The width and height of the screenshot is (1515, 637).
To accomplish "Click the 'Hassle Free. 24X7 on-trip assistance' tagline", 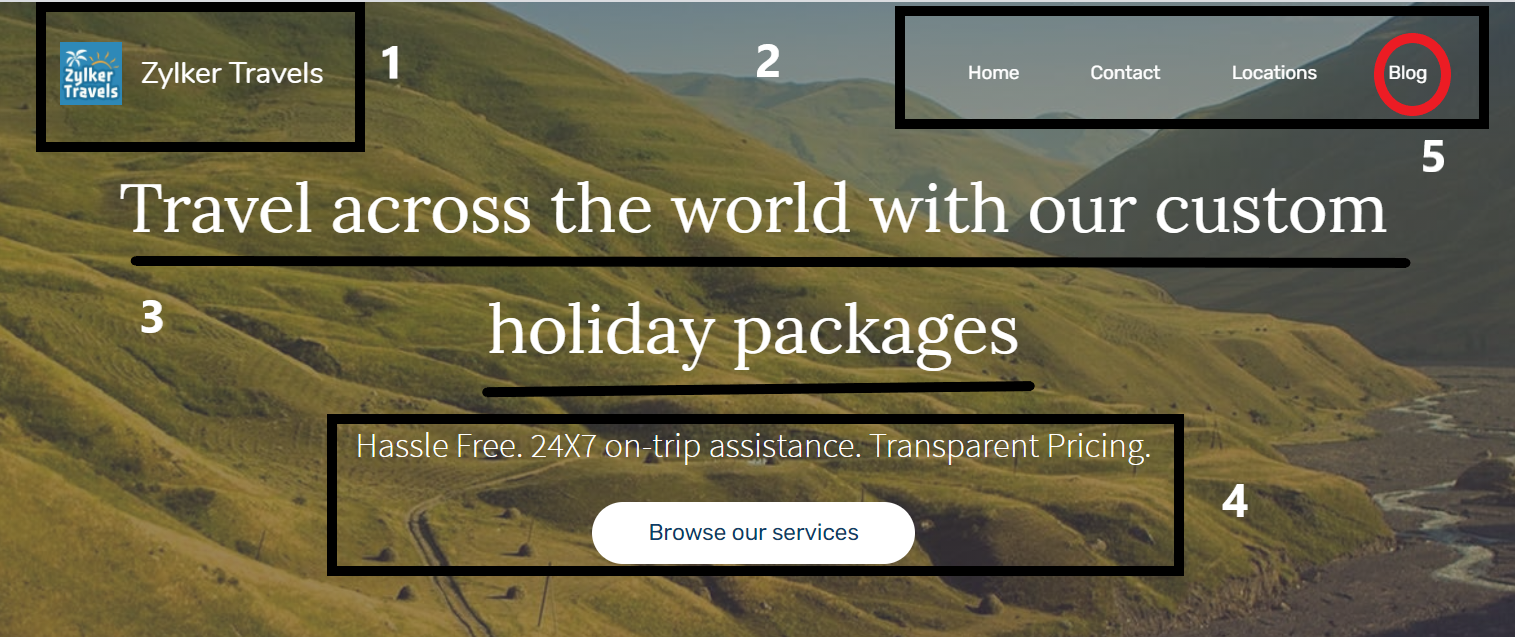I will [607, 446].
